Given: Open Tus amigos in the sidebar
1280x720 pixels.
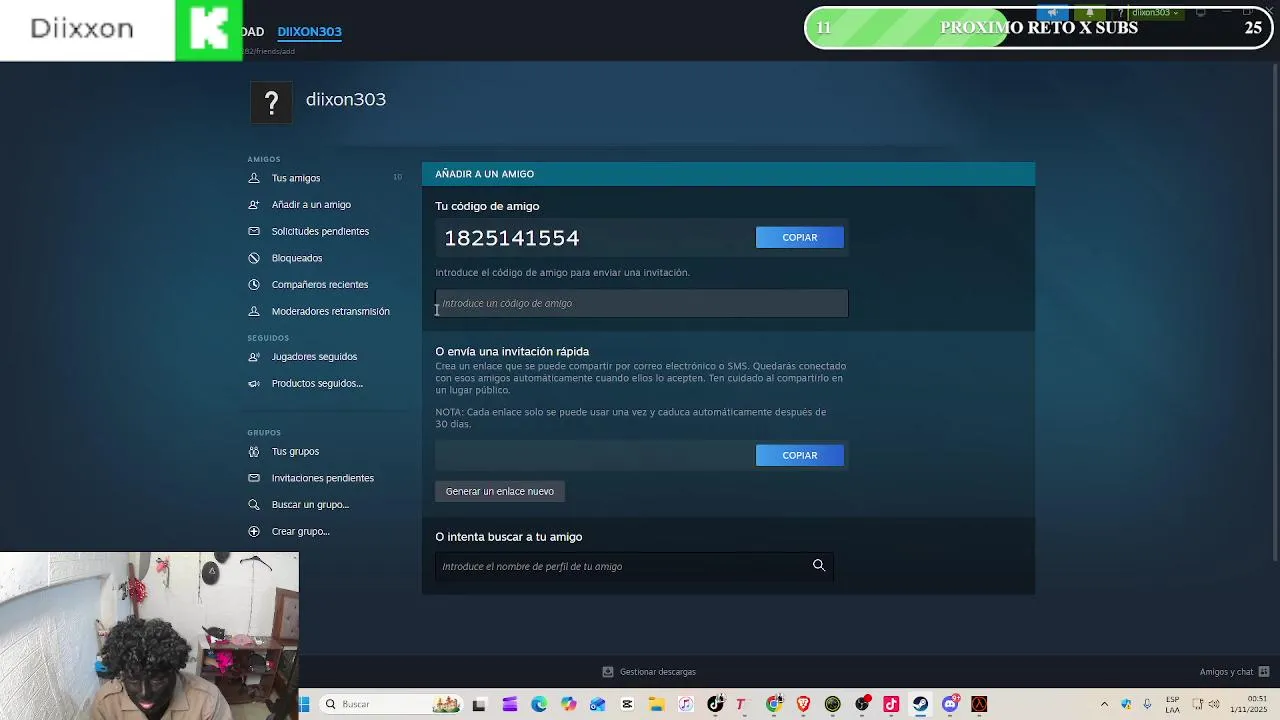Looking at the screenshot, I should tap(296, 178).
